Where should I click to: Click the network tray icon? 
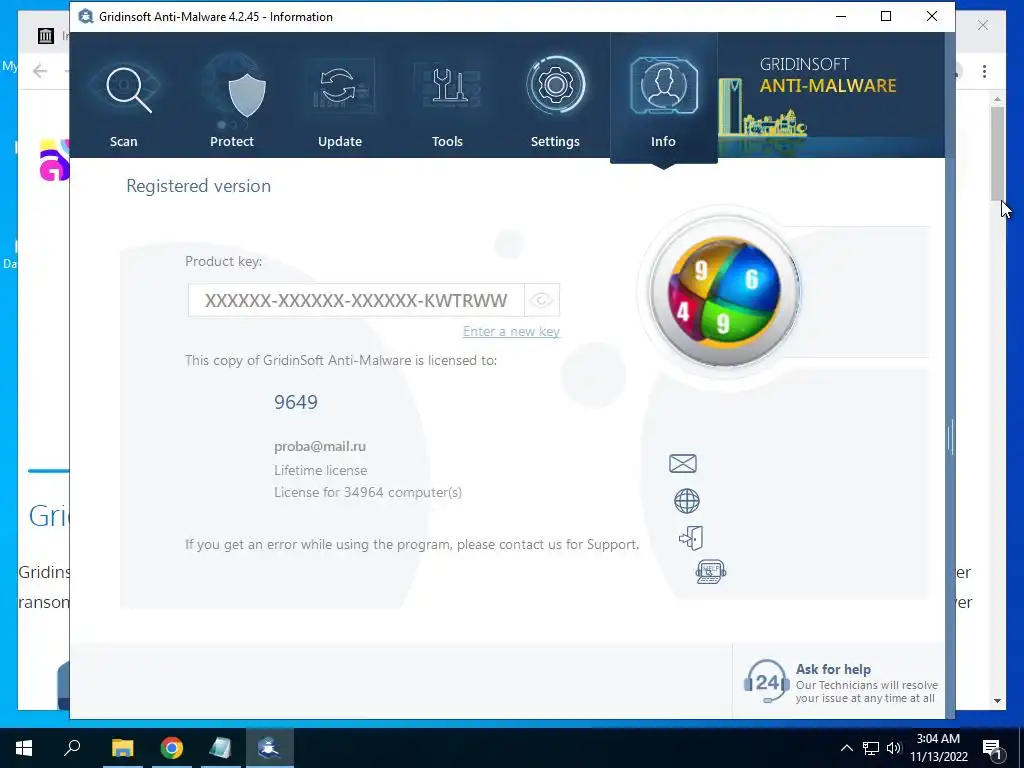point(871,748)
